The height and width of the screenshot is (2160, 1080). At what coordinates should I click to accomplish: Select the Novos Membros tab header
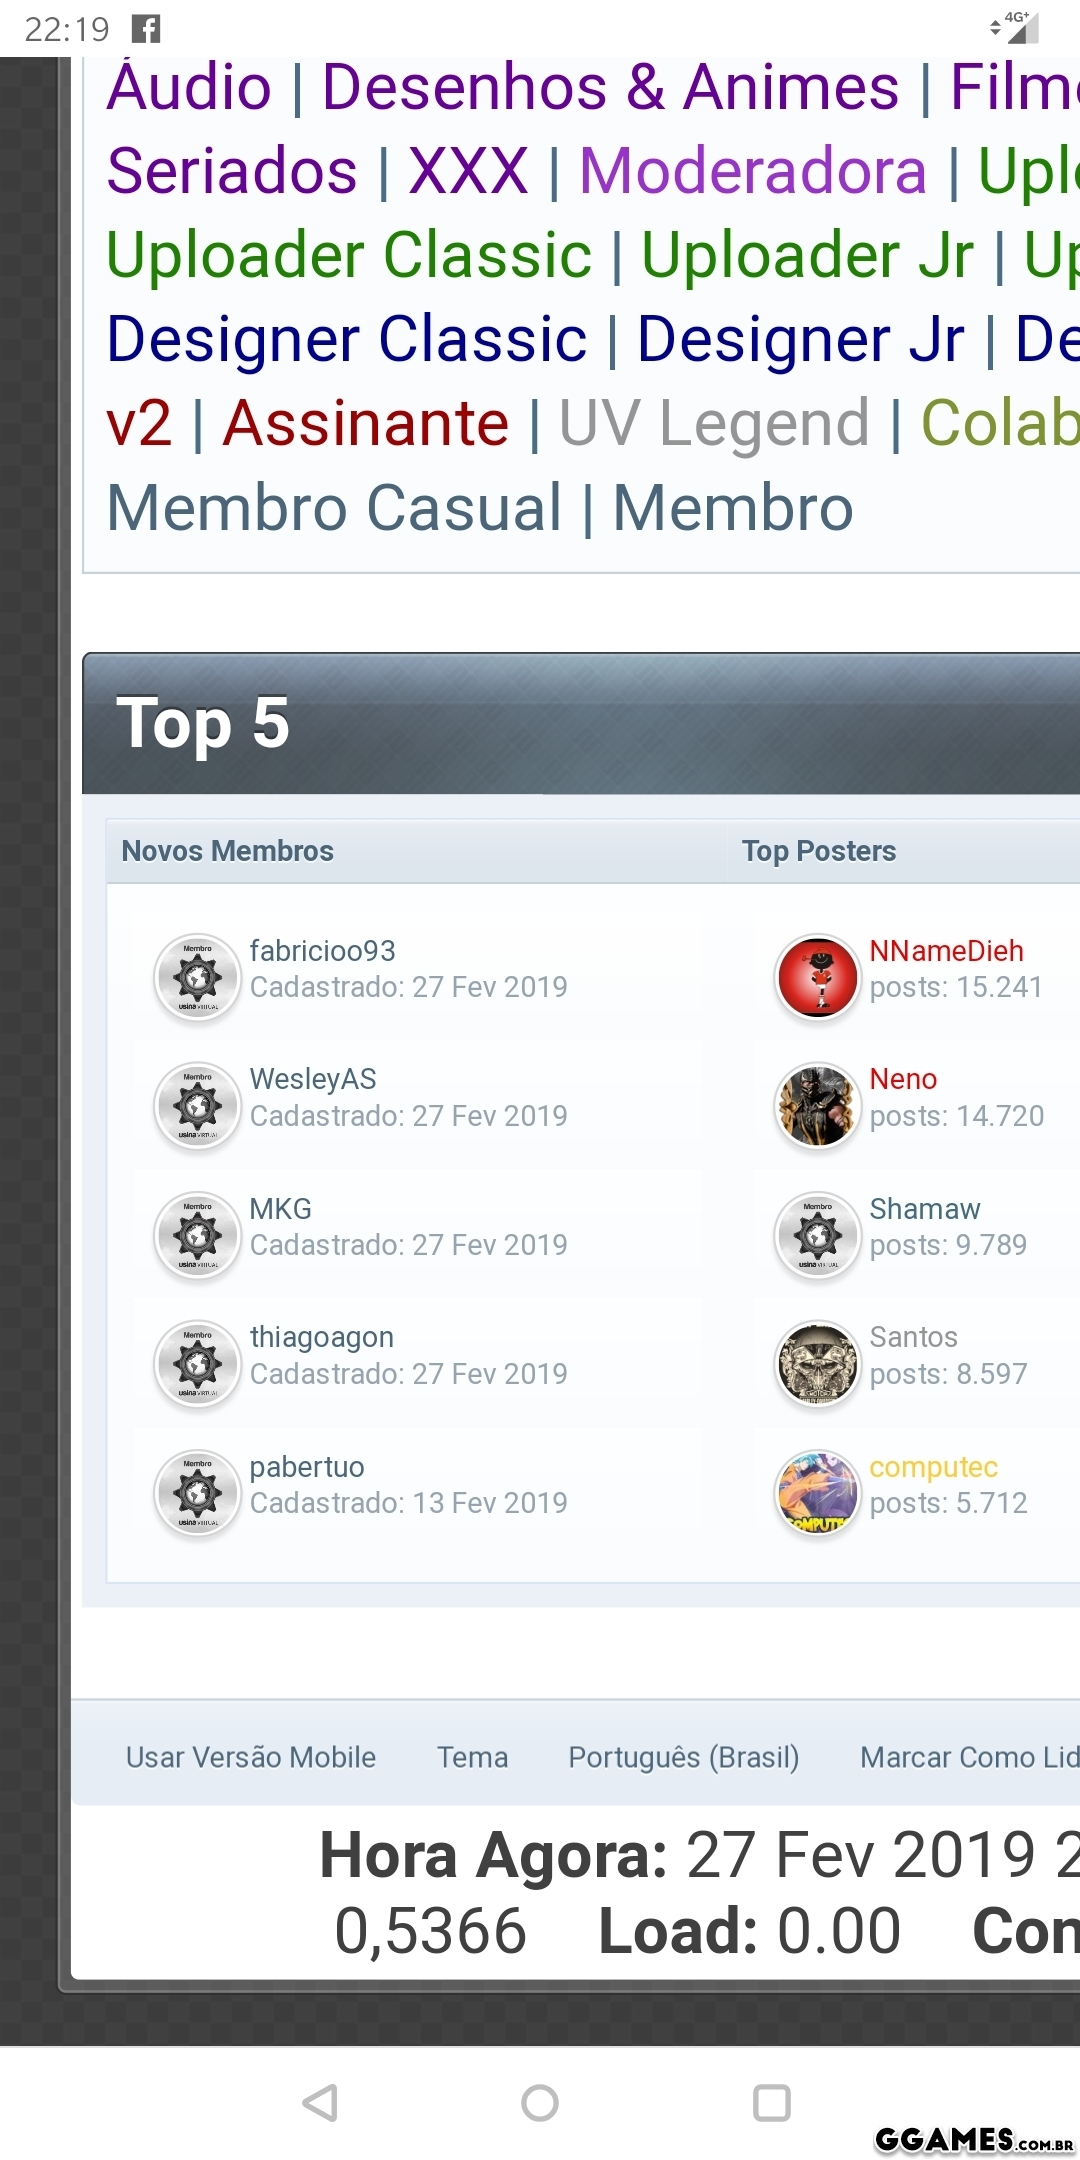pos(228,851)
